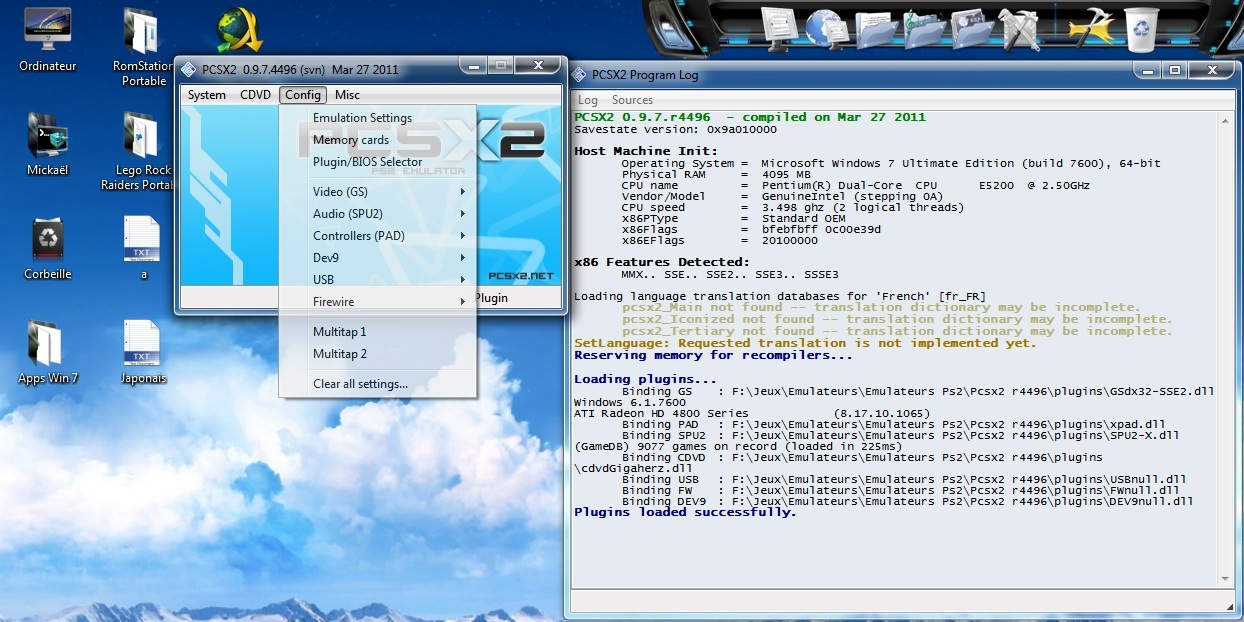Select the text file named a
Screen dimensions: 1244x622
click(x=143, y=248)
